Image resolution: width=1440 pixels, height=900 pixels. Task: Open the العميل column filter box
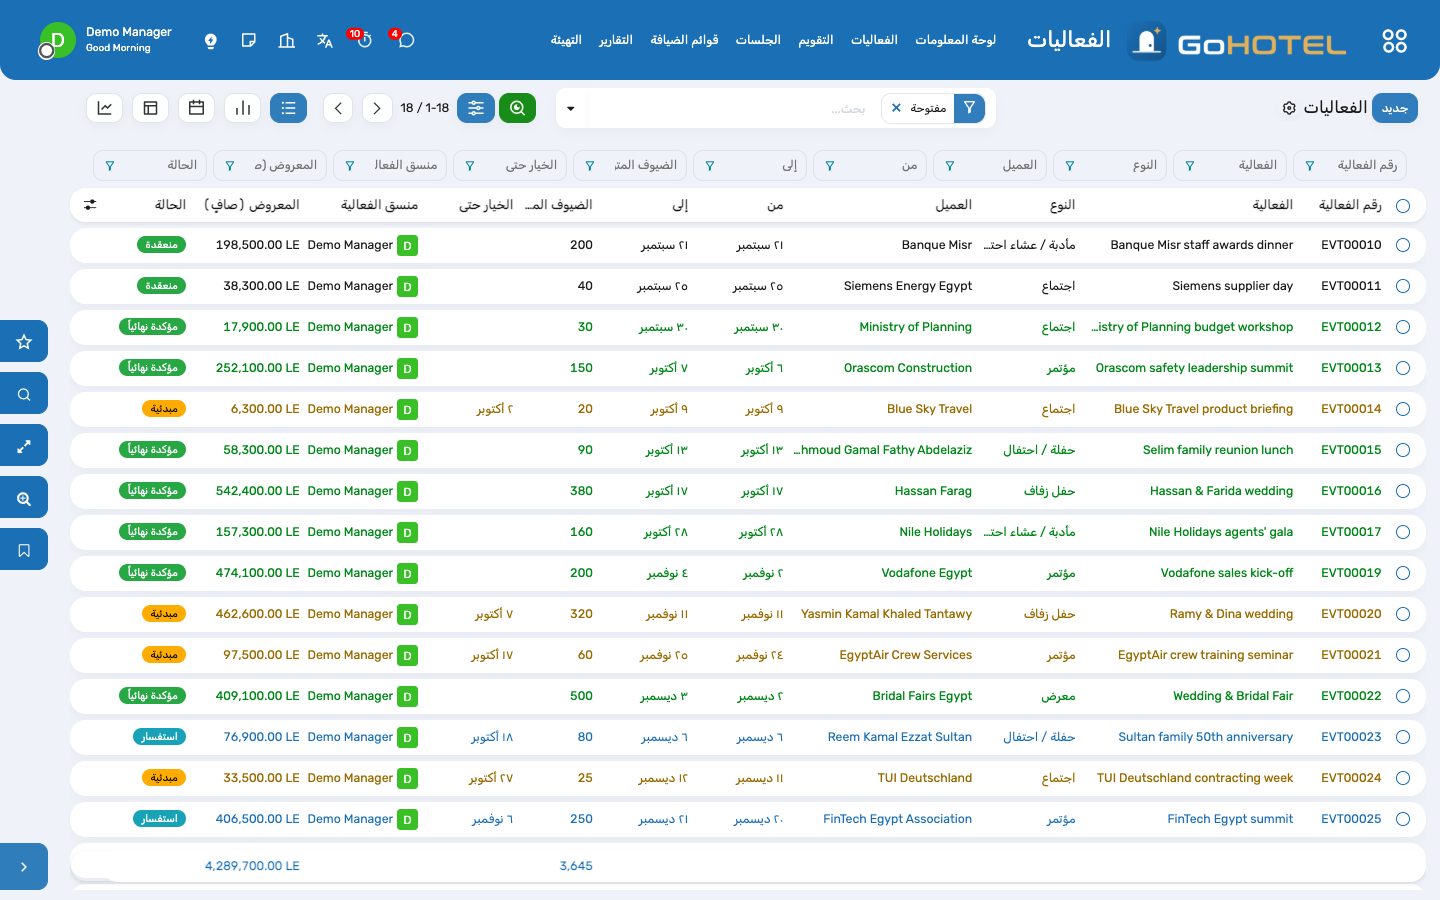coord(990,165)
